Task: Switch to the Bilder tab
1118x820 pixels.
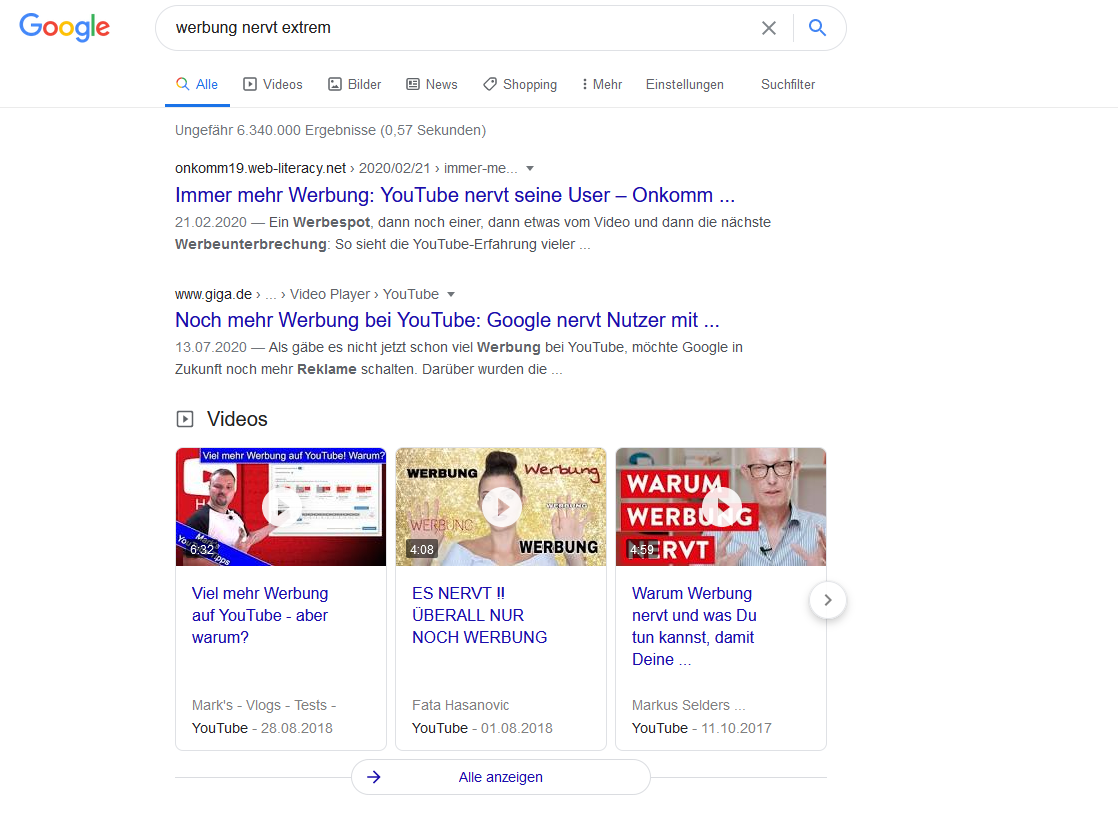Action: pyautogui.click(x=354, y=84)
